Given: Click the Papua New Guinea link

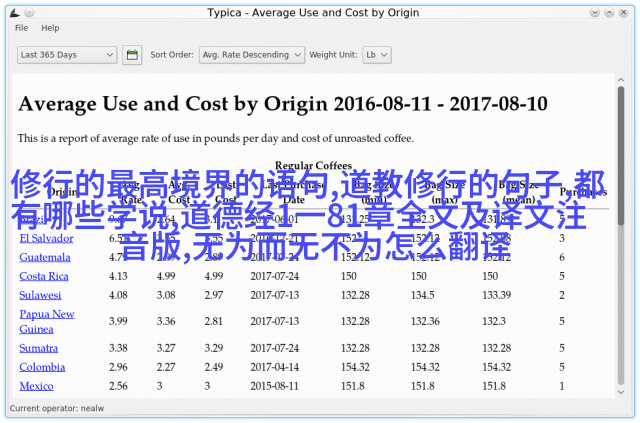Looking at the screenshot, I should (46, 321).
